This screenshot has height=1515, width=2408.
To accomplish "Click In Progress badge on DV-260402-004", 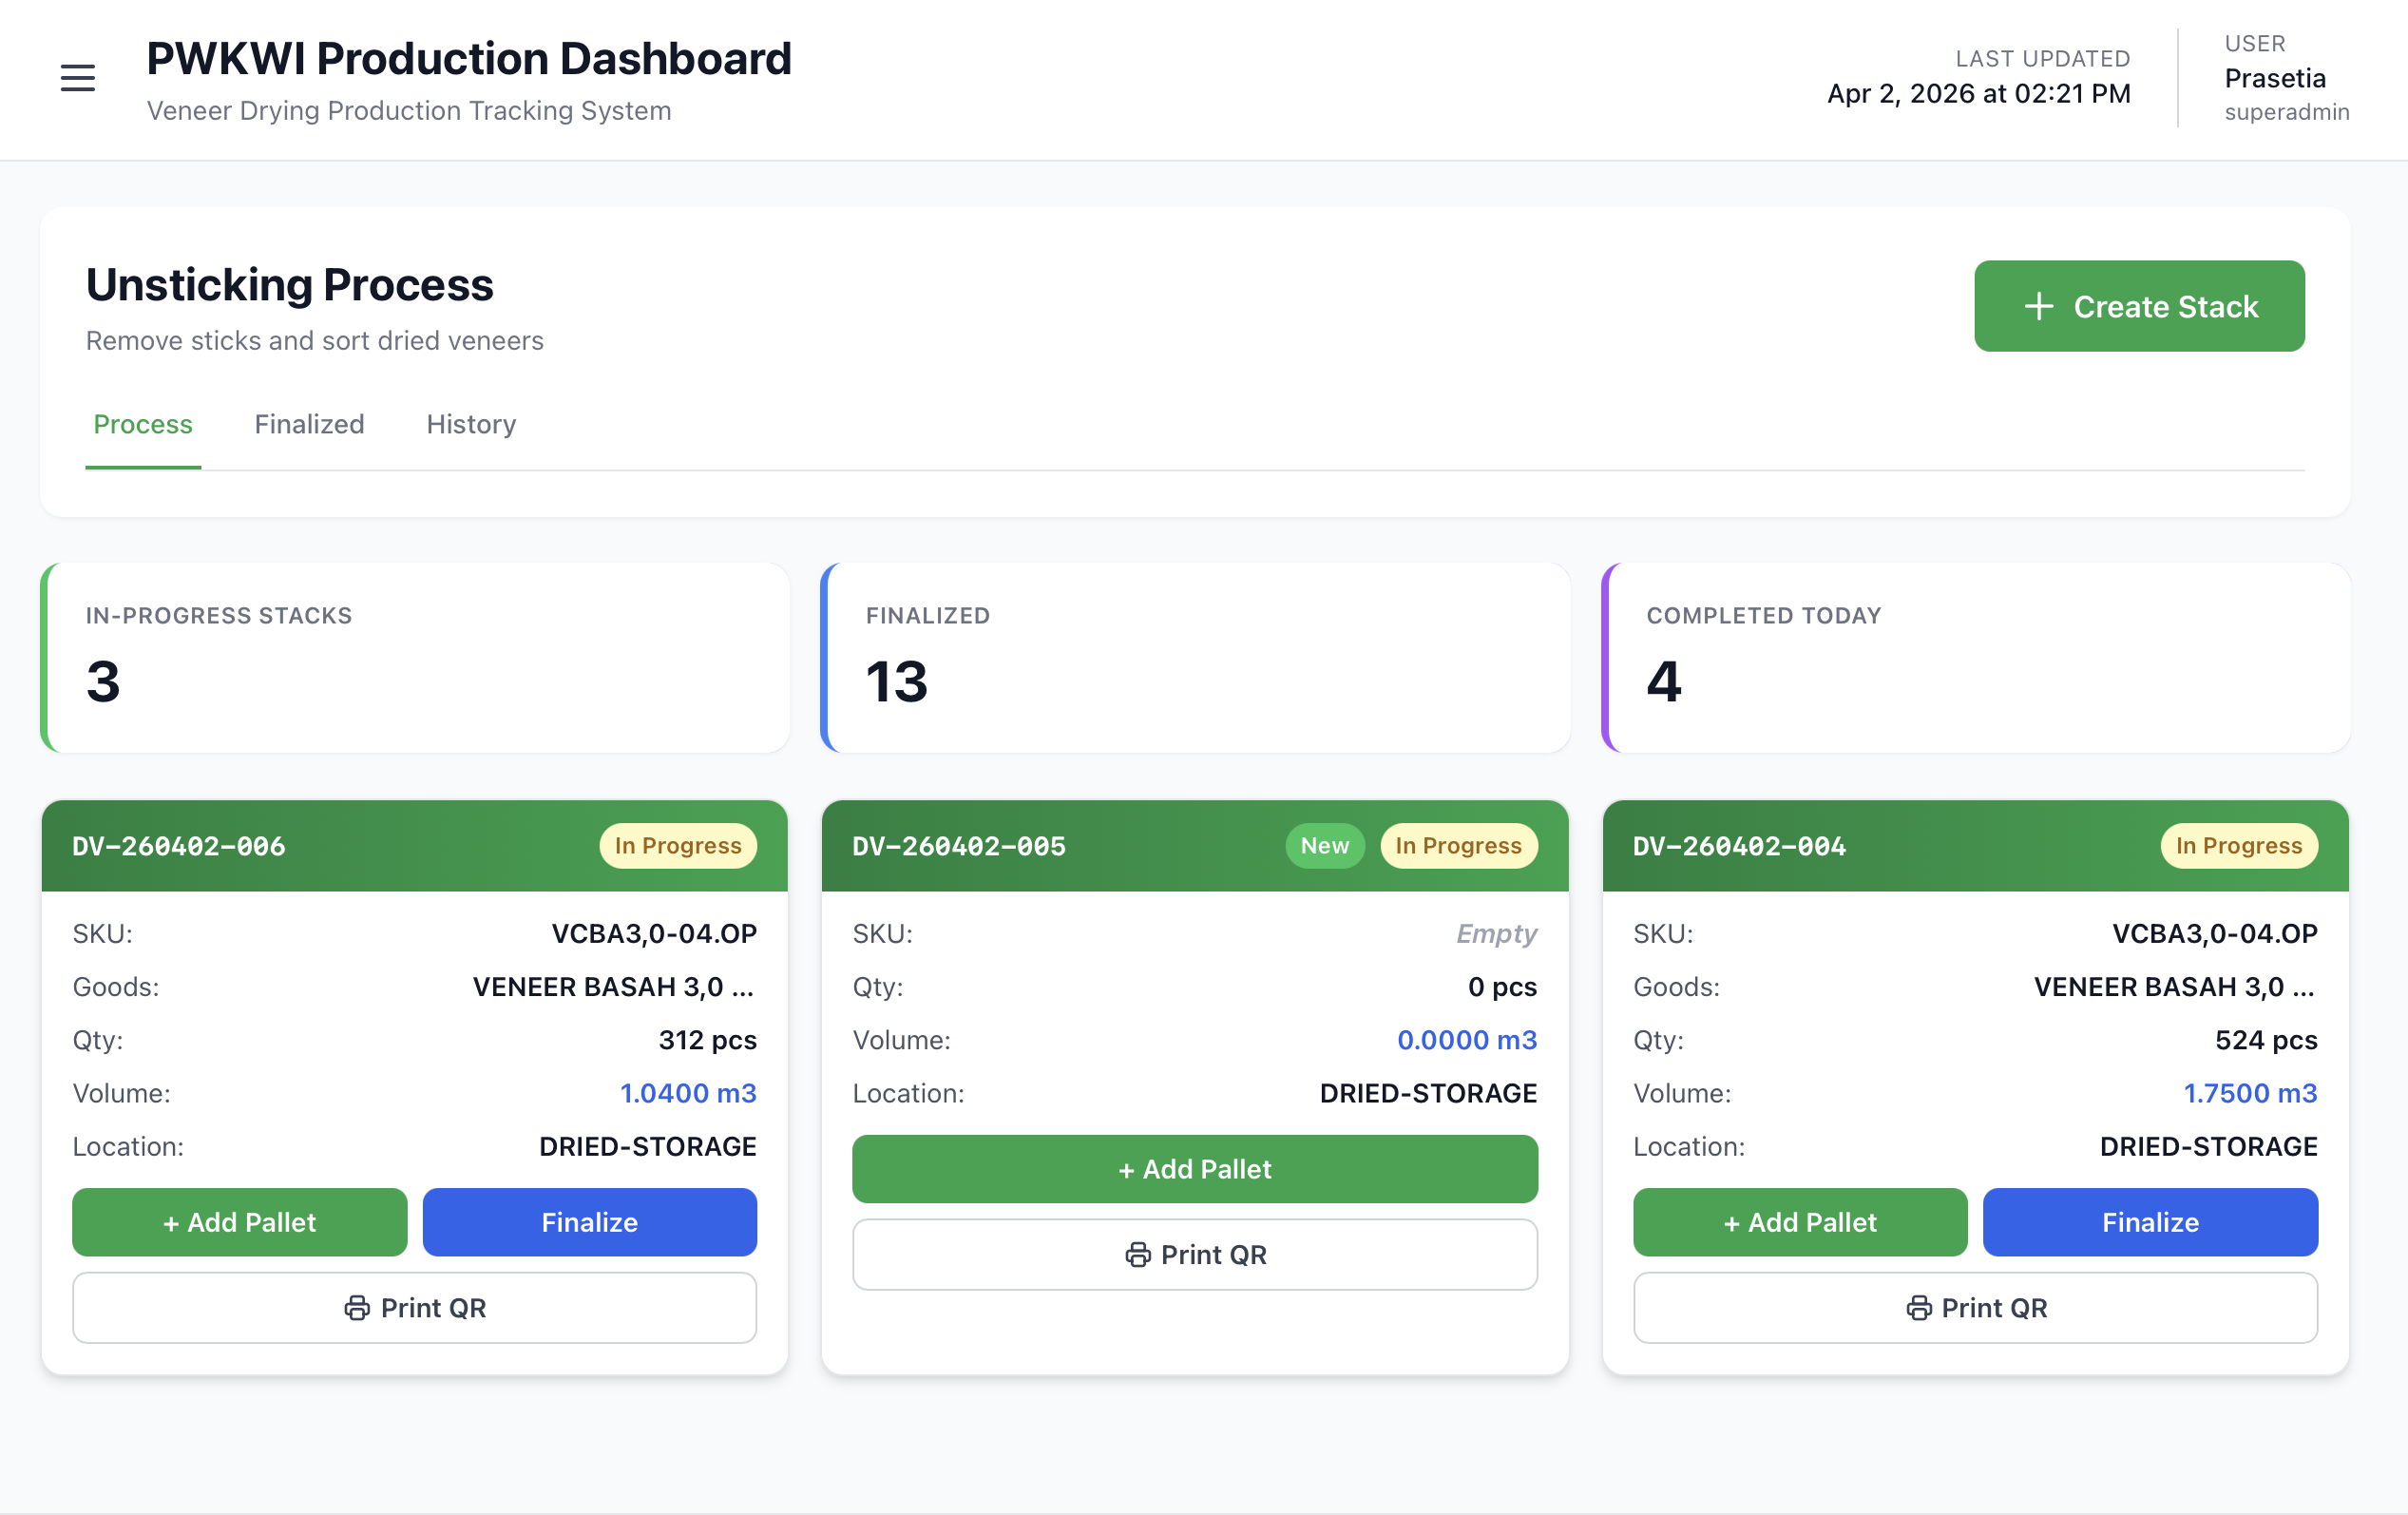I will (x=2238, y=846).
